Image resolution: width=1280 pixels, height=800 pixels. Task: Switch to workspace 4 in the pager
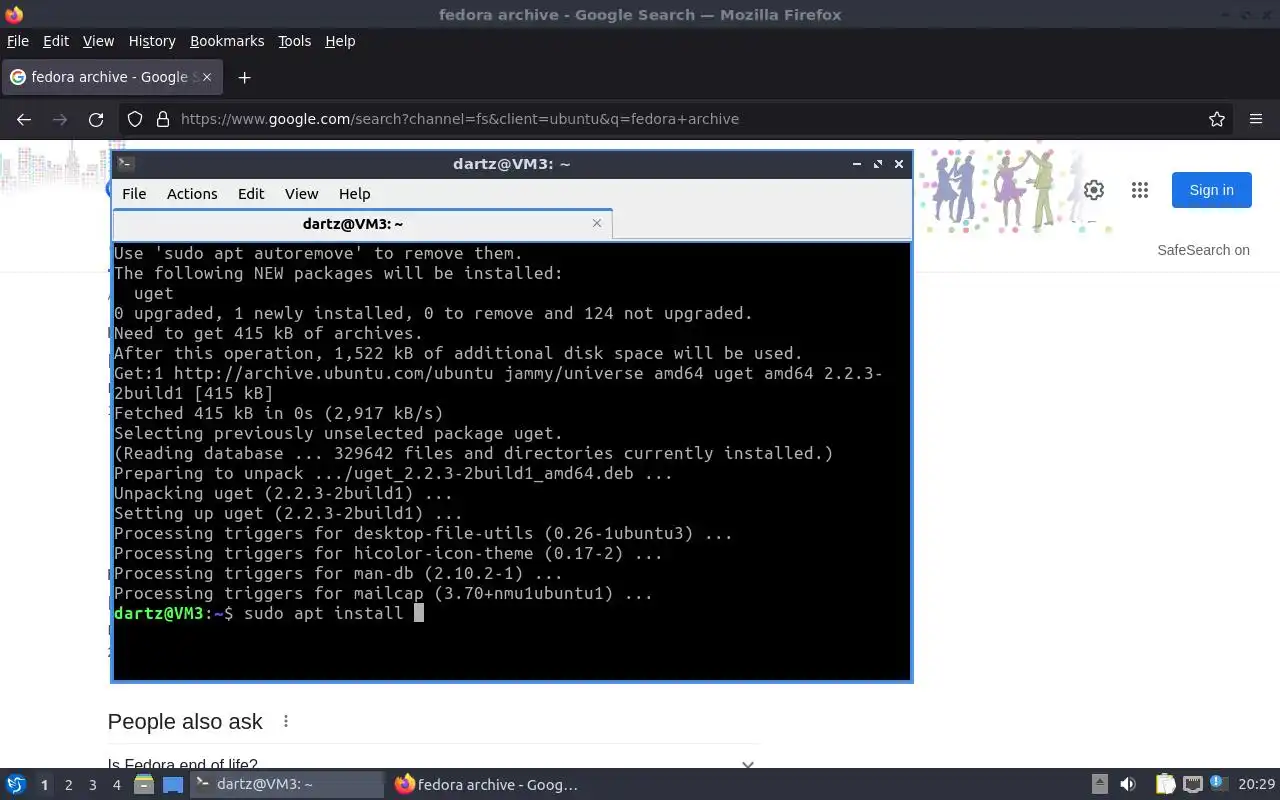[x=116, y=785]
